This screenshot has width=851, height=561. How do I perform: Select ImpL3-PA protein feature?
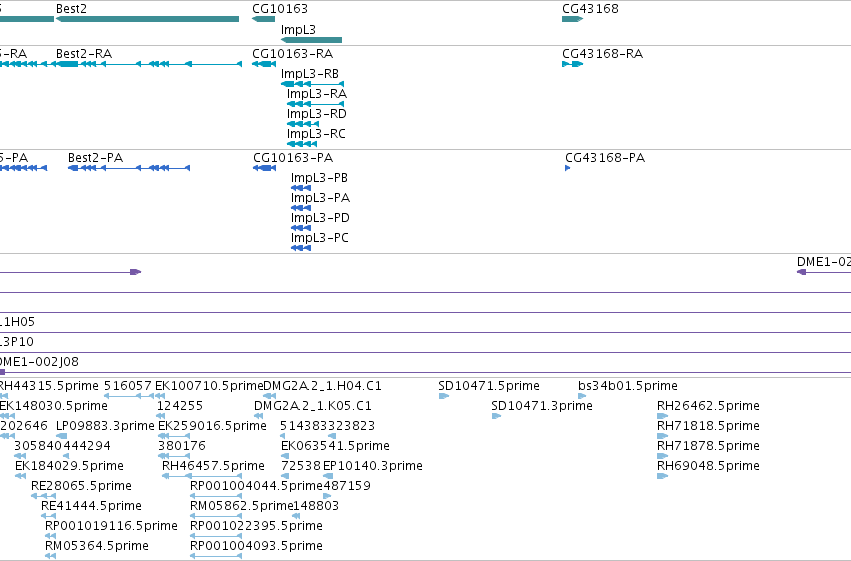301,208
